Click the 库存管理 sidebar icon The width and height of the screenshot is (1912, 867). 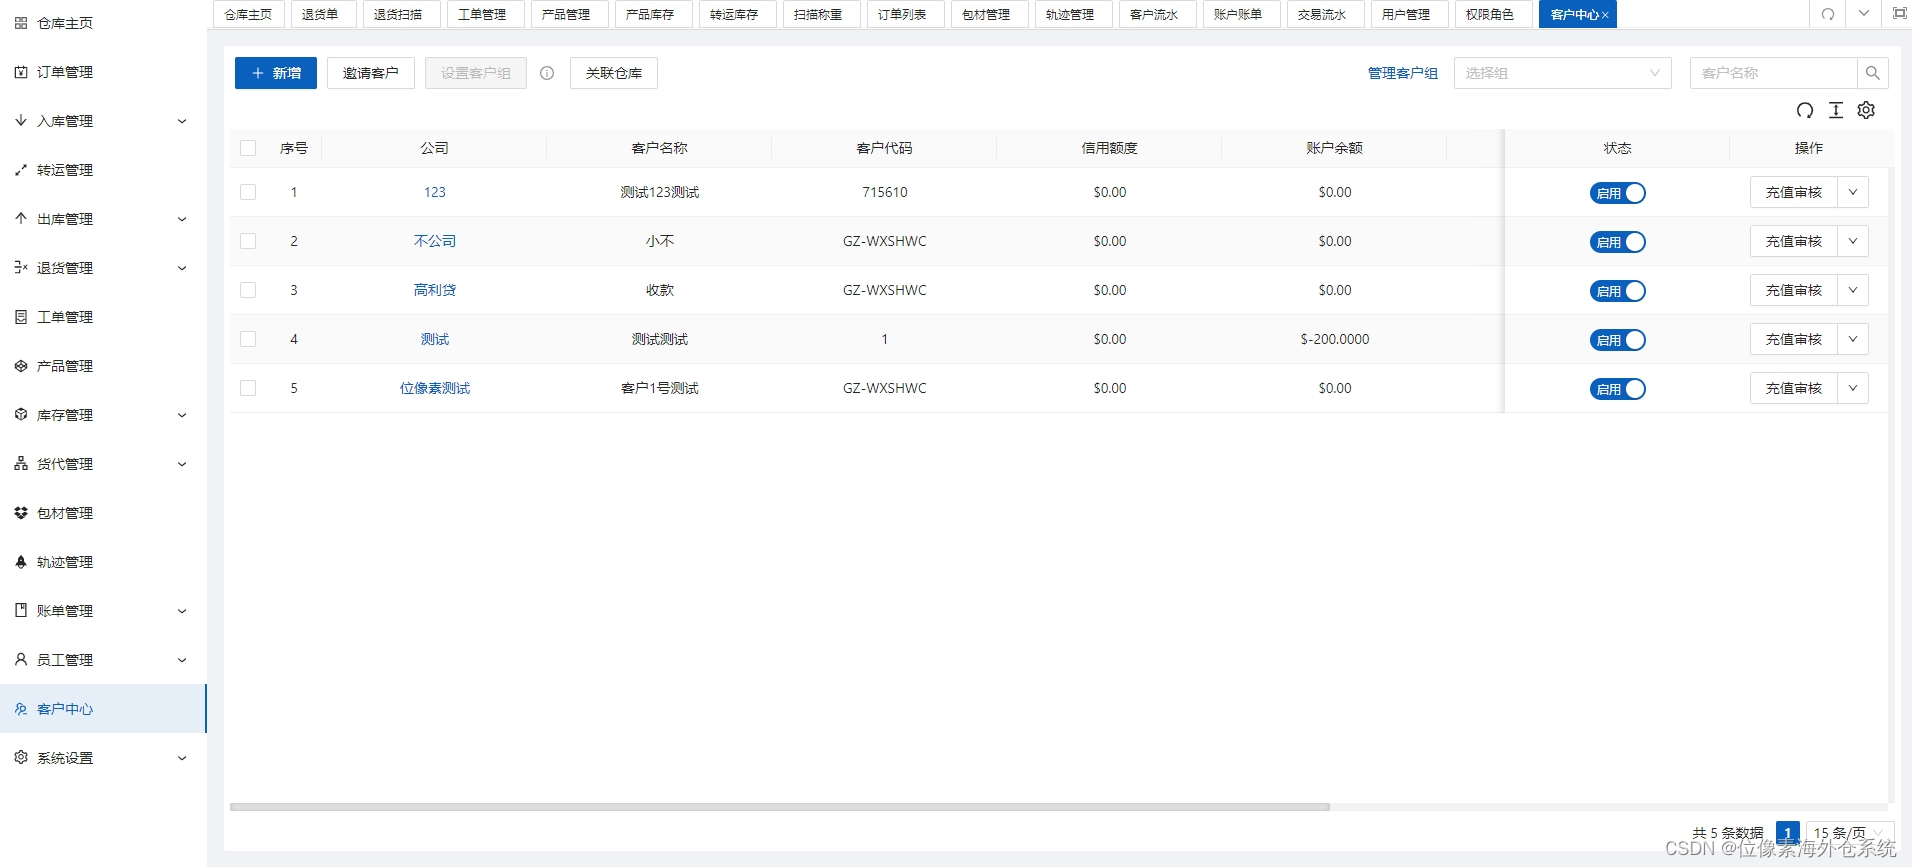pyautogui.click(x=21, y=415)
